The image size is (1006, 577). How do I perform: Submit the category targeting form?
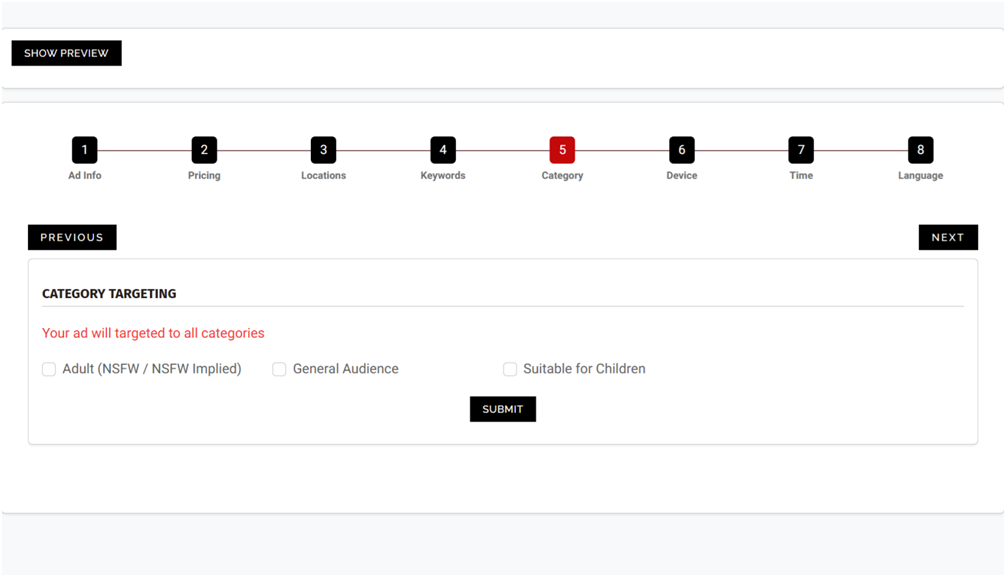502,409
